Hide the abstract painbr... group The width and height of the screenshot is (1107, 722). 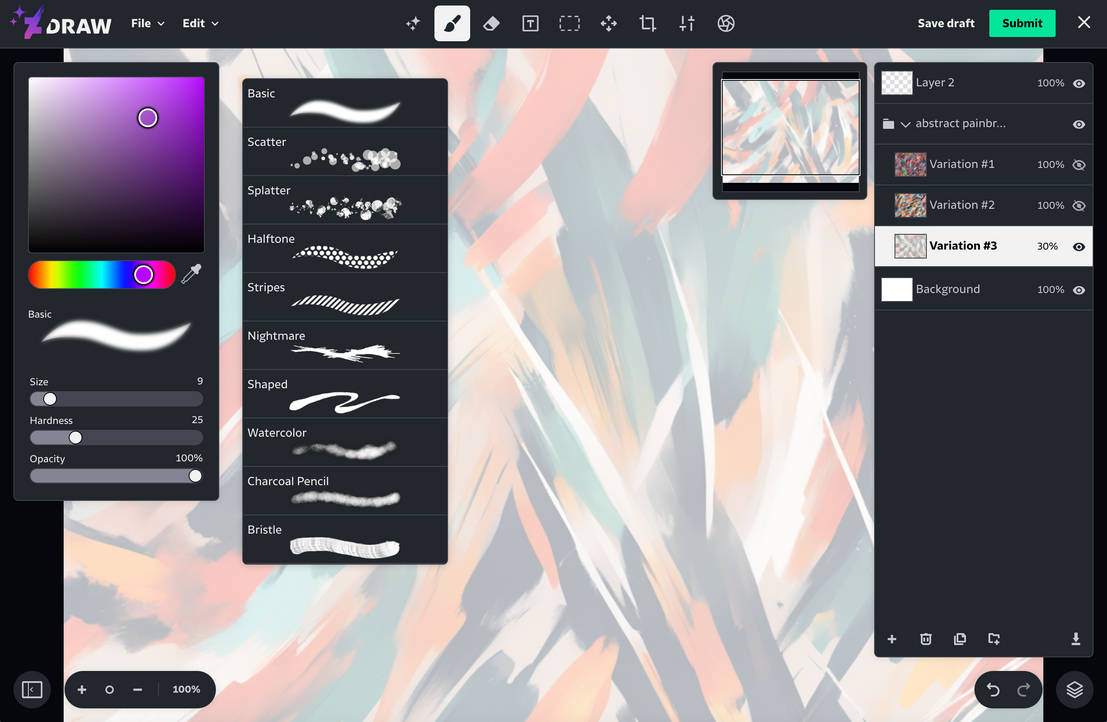[x=1079, y=124]
